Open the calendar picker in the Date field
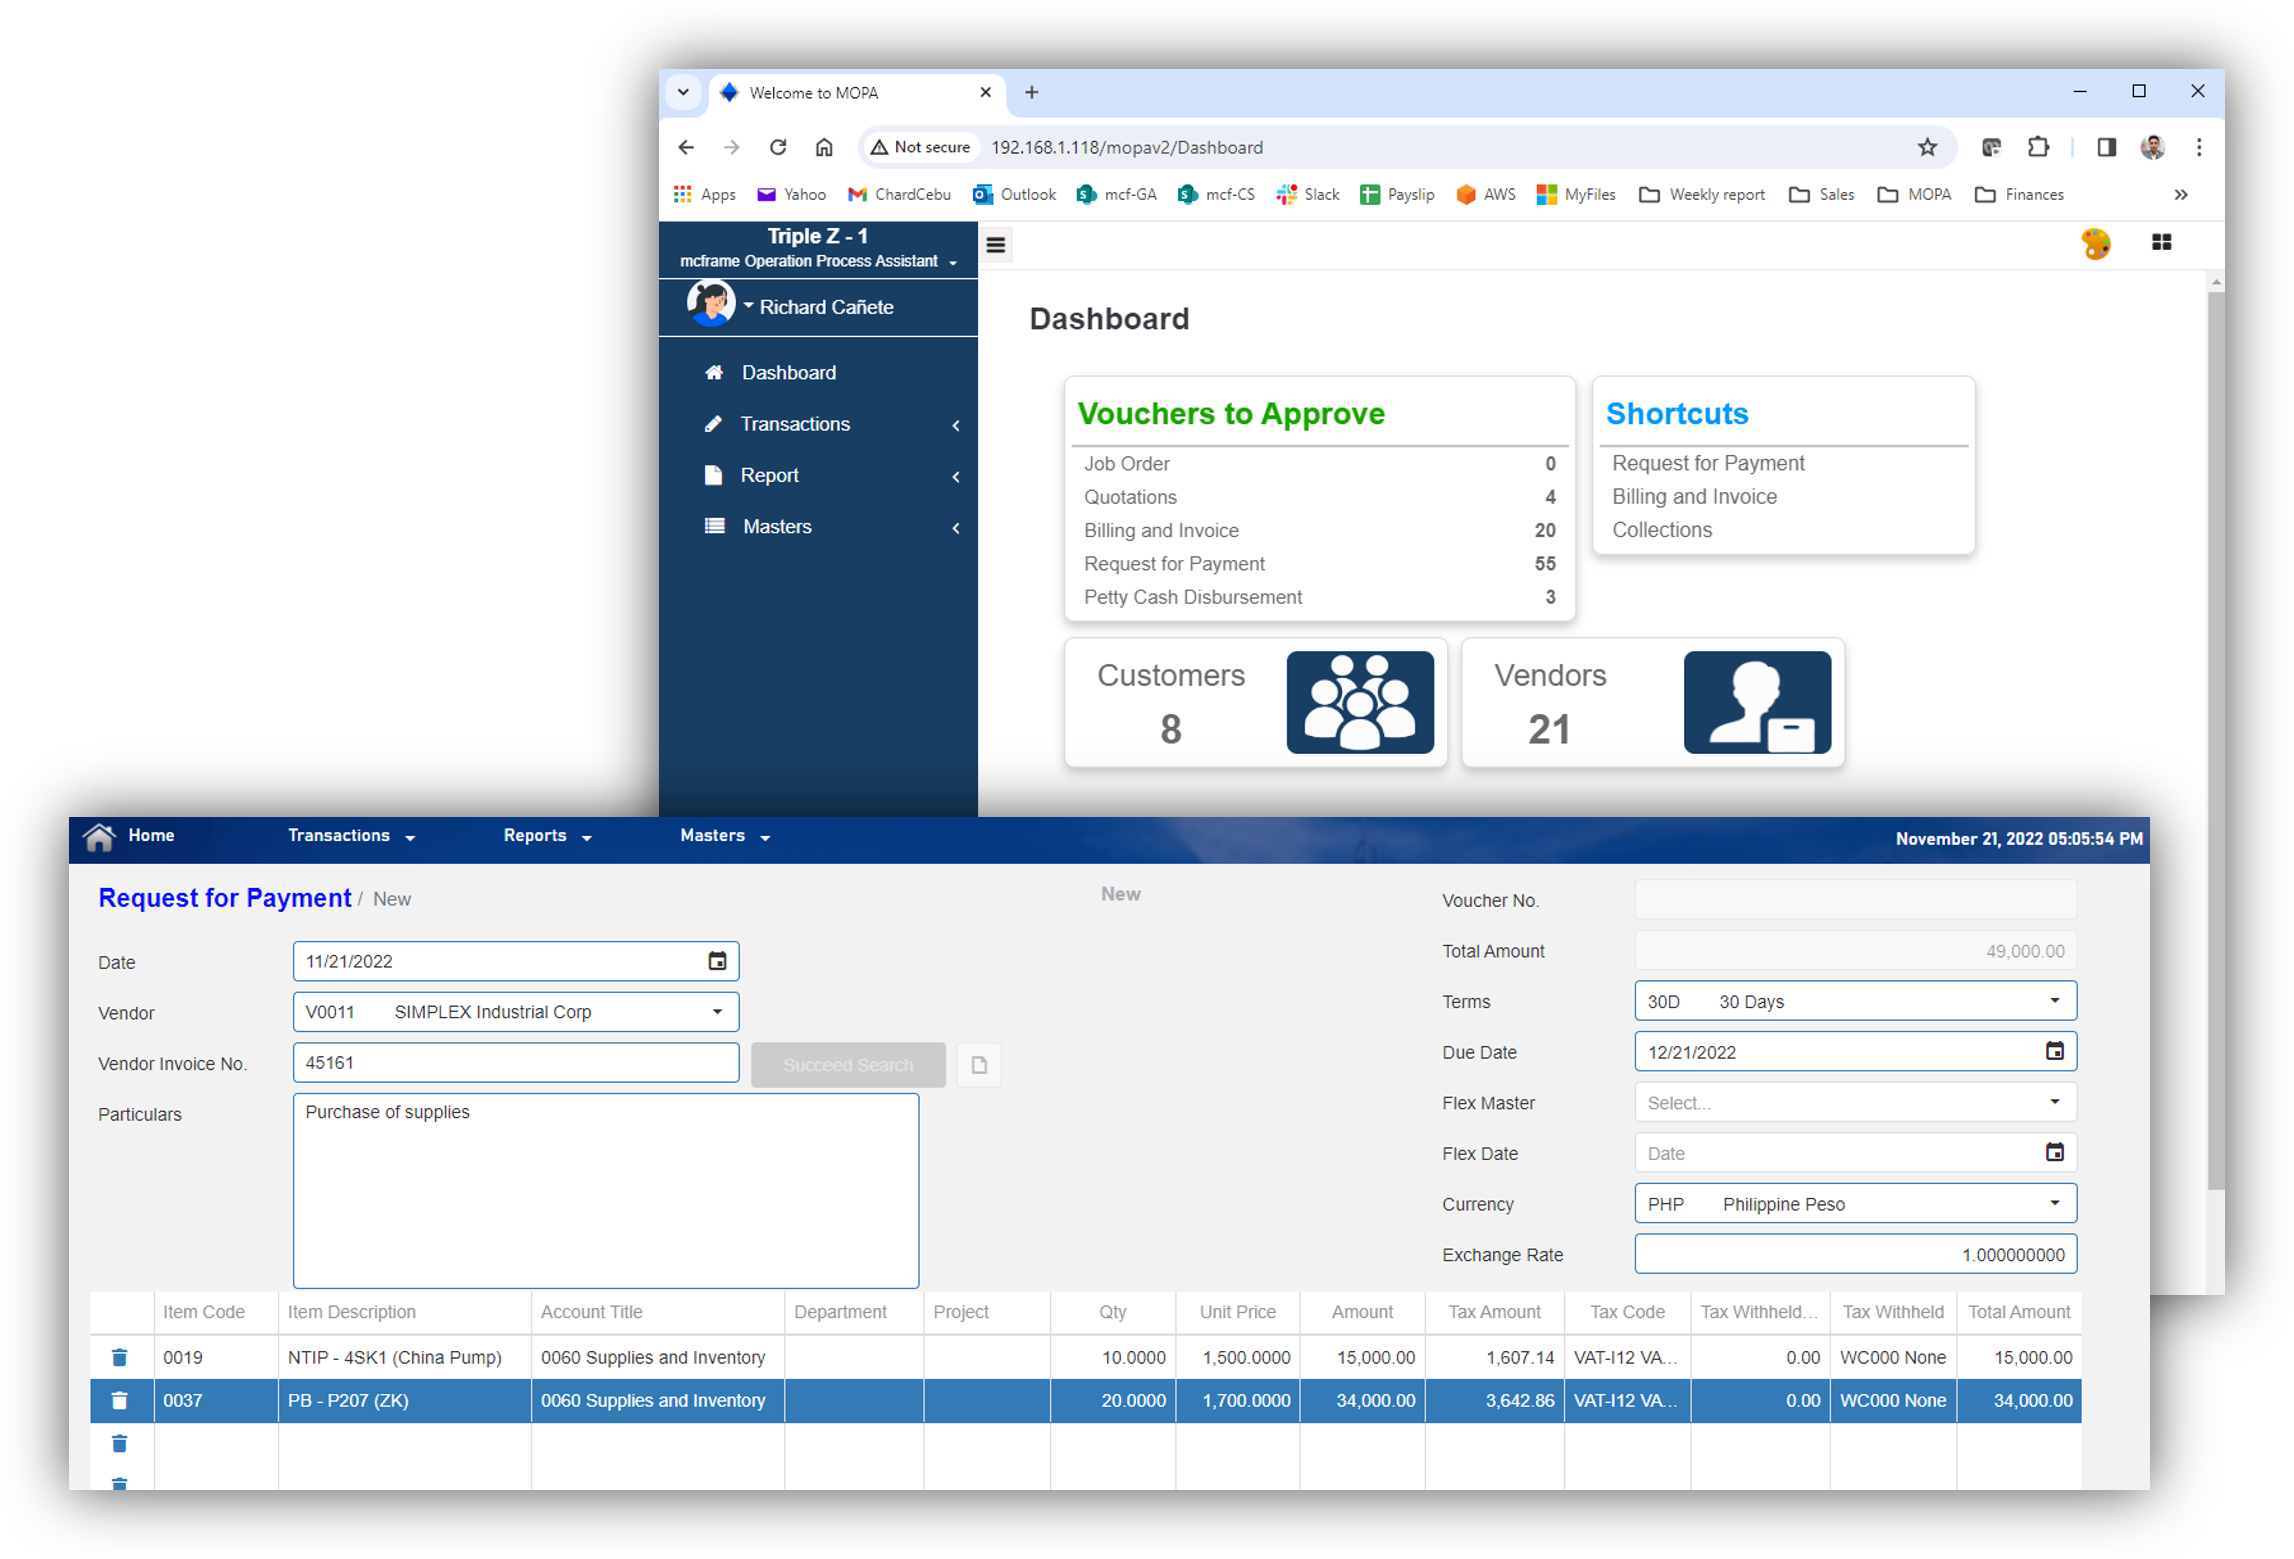This screenshot has height=1559, width=2294. 717,960
